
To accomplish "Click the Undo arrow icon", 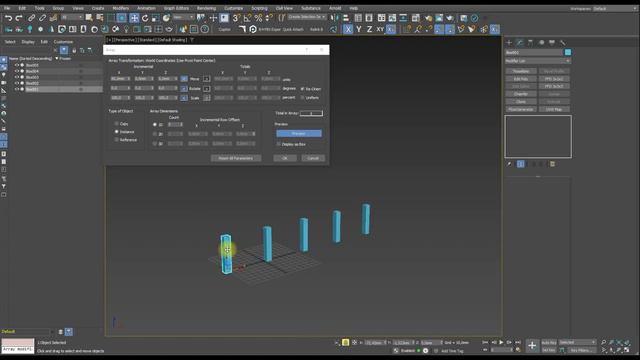I will pos(8,18).
